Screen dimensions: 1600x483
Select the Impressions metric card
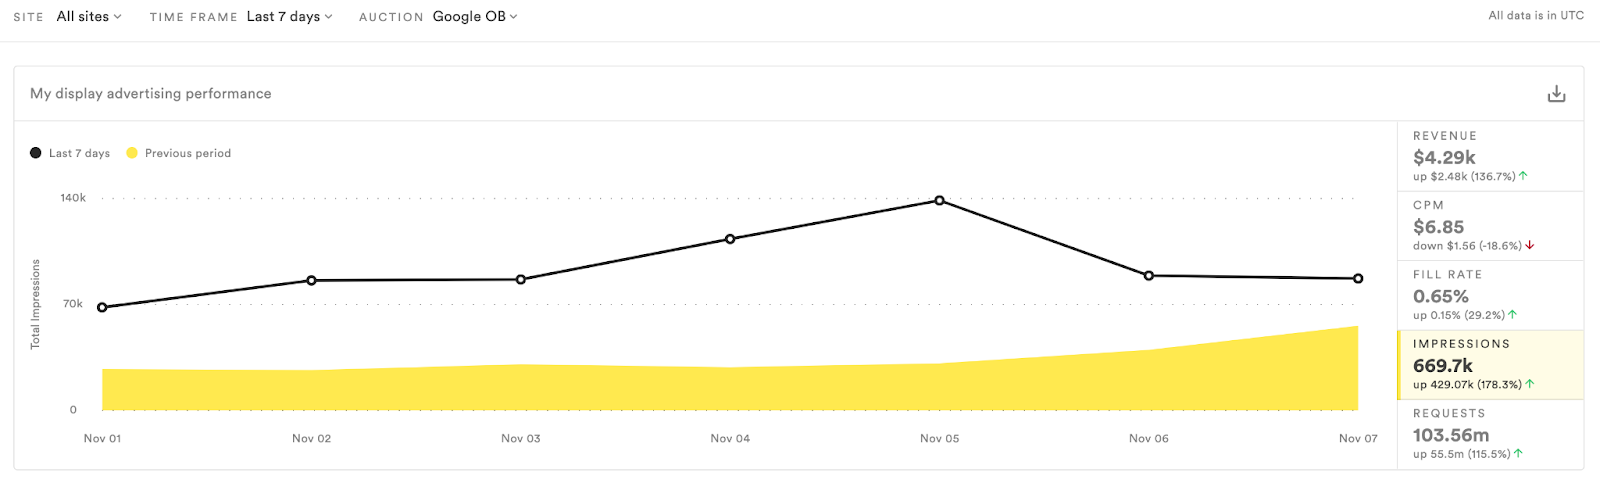tap(1490, 365)
